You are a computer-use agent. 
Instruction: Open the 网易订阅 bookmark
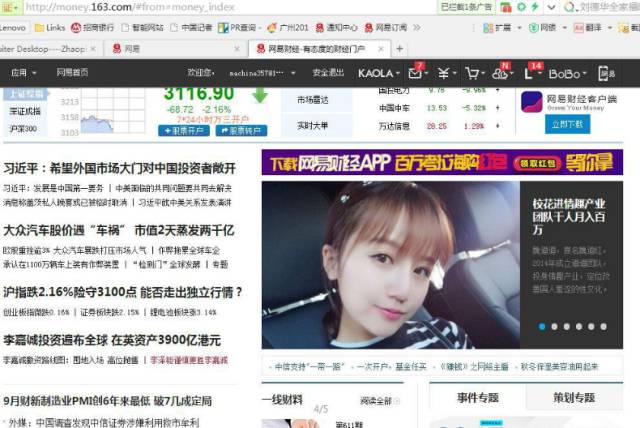[x=386, y=28]
